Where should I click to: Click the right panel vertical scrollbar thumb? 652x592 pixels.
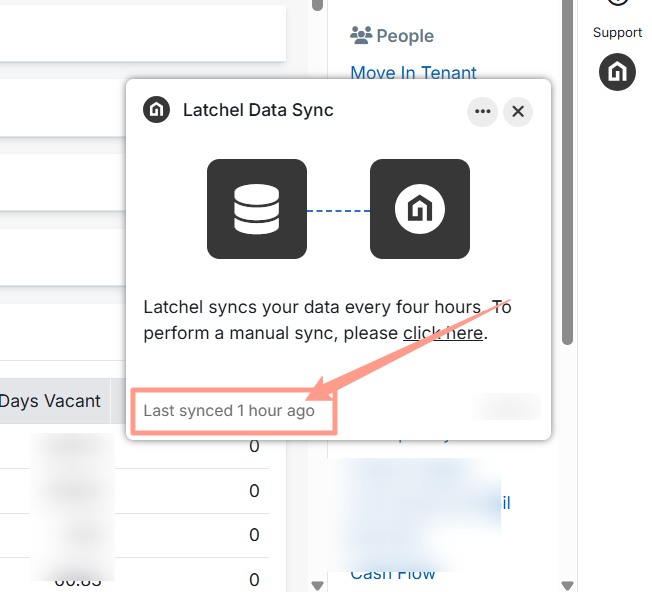click(x=567, y=172)
